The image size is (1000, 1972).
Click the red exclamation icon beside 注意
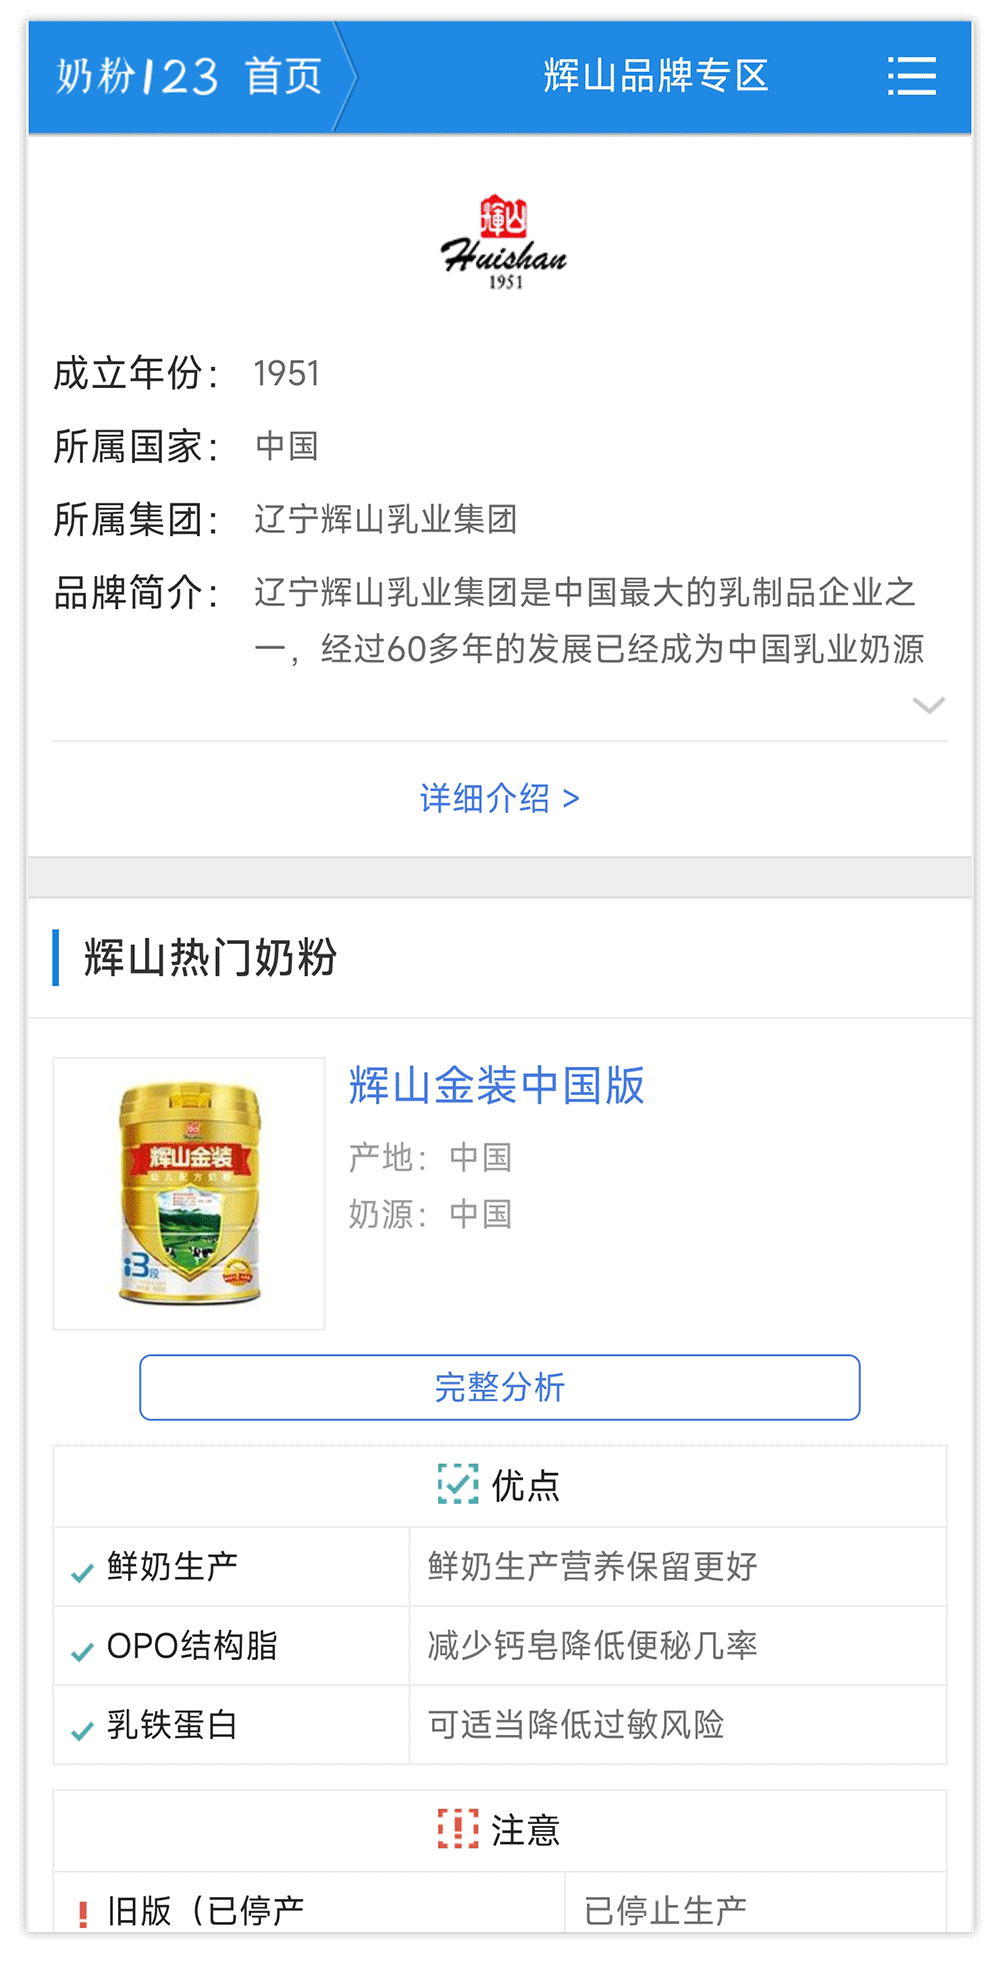coord(458,1829)
